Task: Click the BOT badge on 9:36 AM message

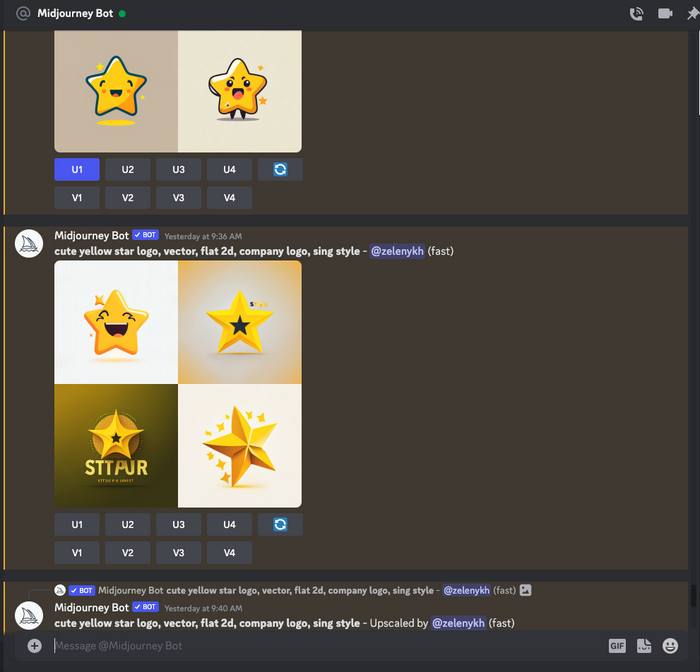Action: coord(146,235)
